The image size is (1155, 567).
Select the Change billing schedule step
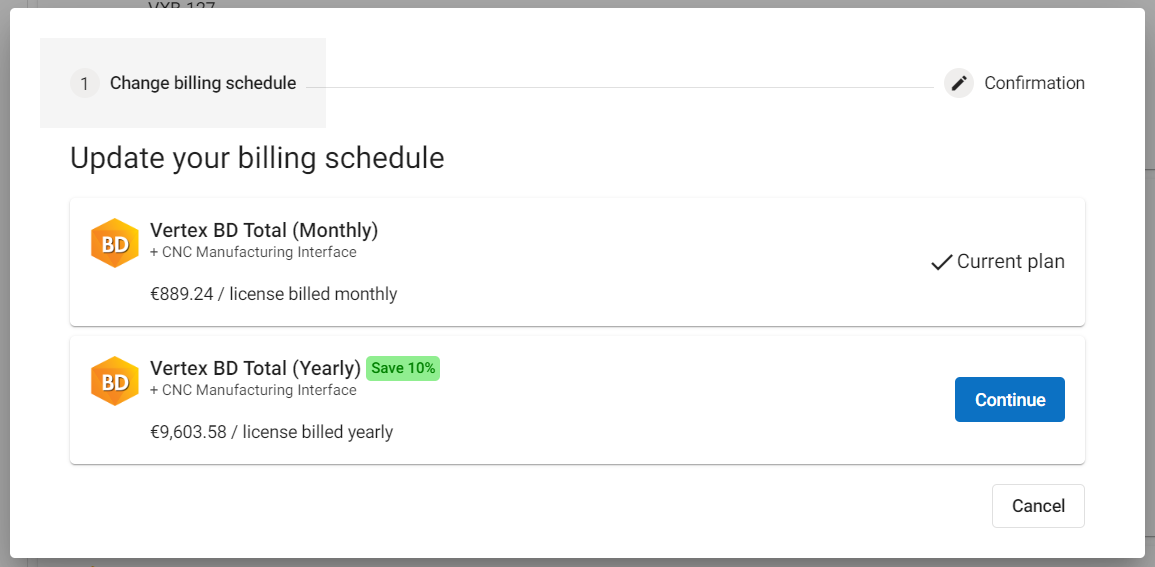pos(202,83)
